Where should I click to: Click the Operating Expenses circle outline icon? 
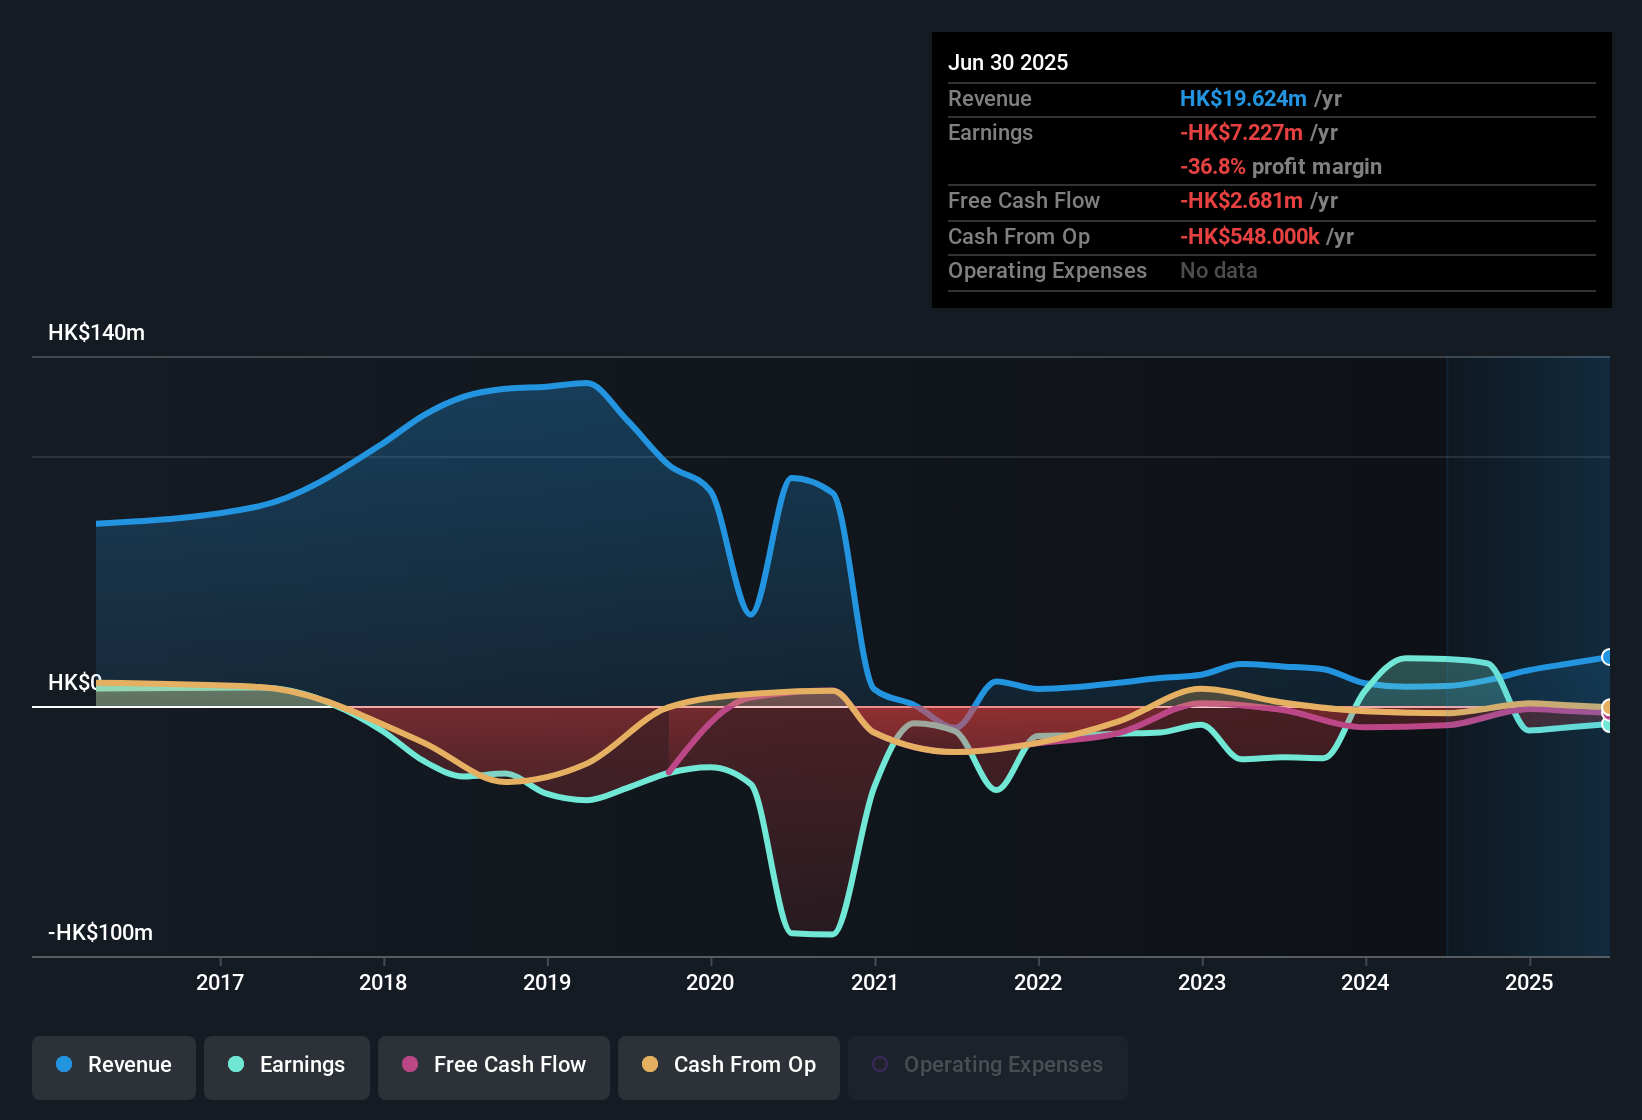pos(879,1063)
